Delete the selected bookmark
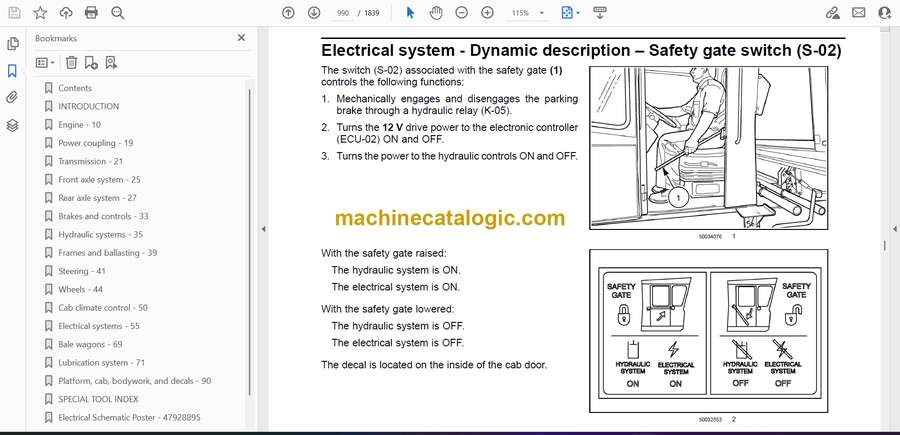 pos(71,63)
